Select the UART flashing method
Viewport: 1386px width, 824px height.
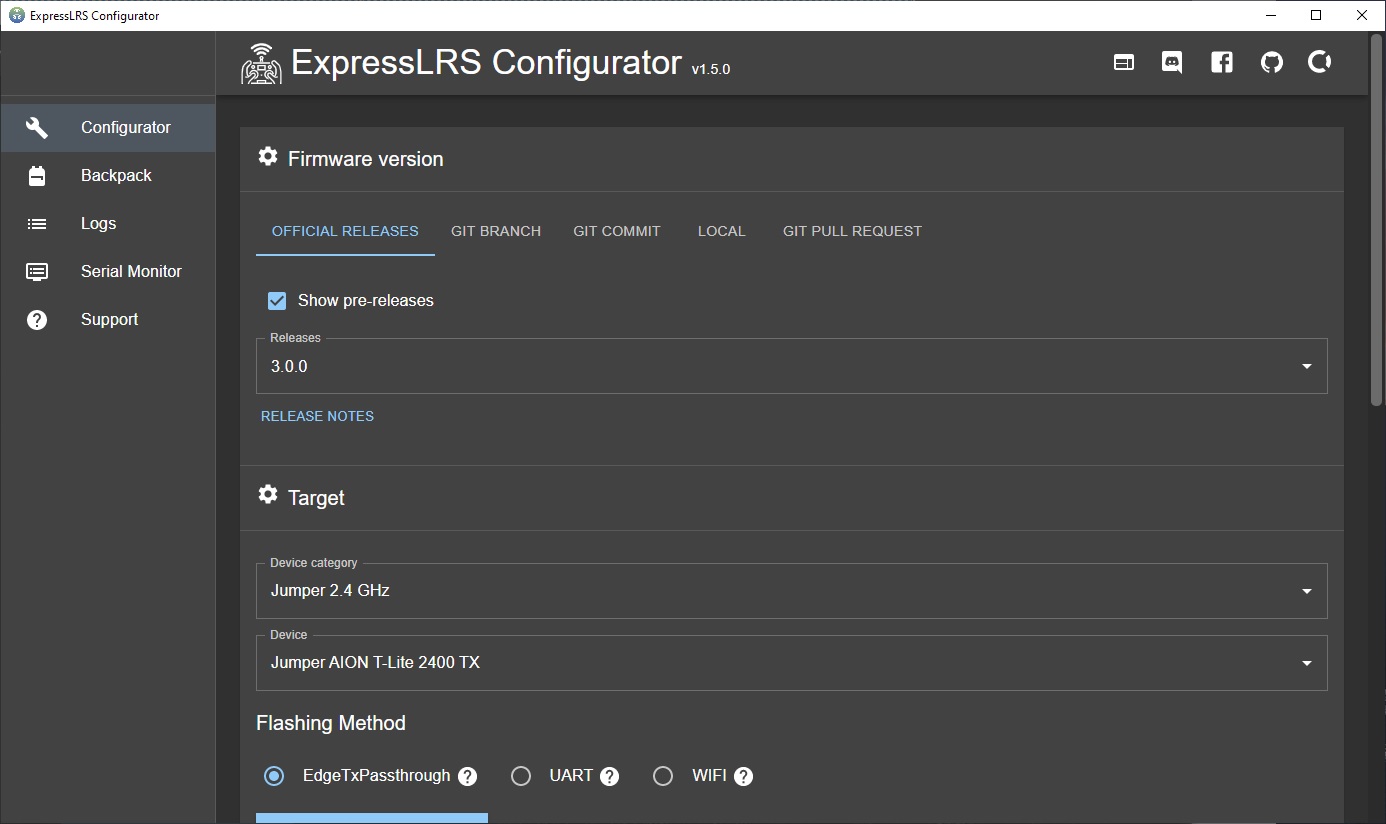pyautogui.click(x=521, y=776)
